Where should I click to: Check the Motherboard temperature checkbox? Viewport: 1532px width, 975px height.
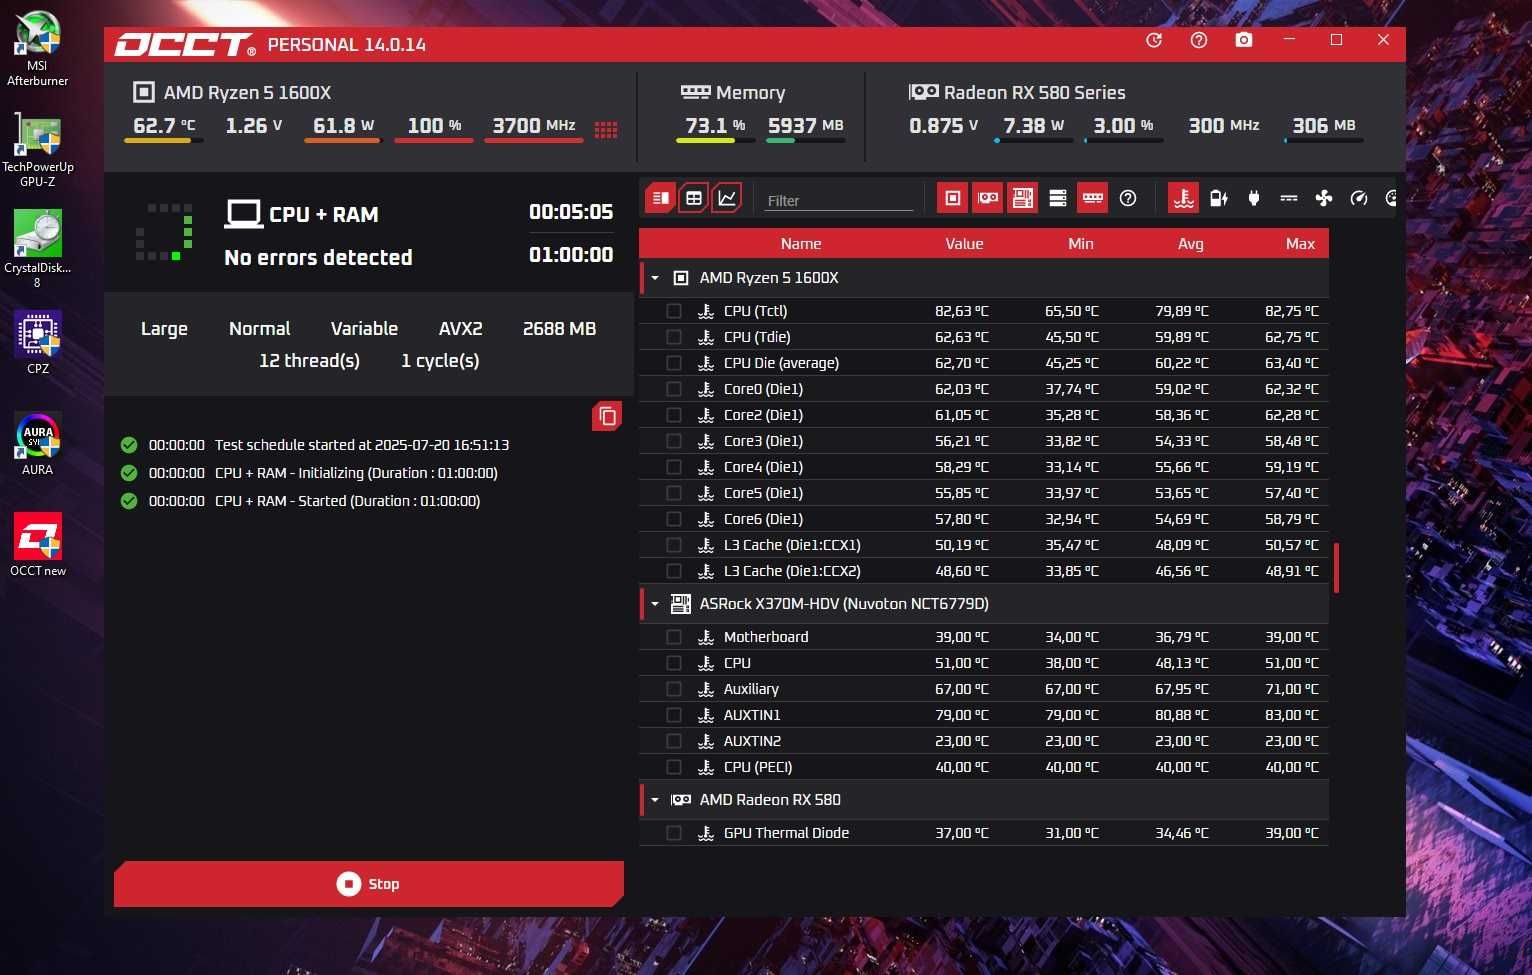674,637
